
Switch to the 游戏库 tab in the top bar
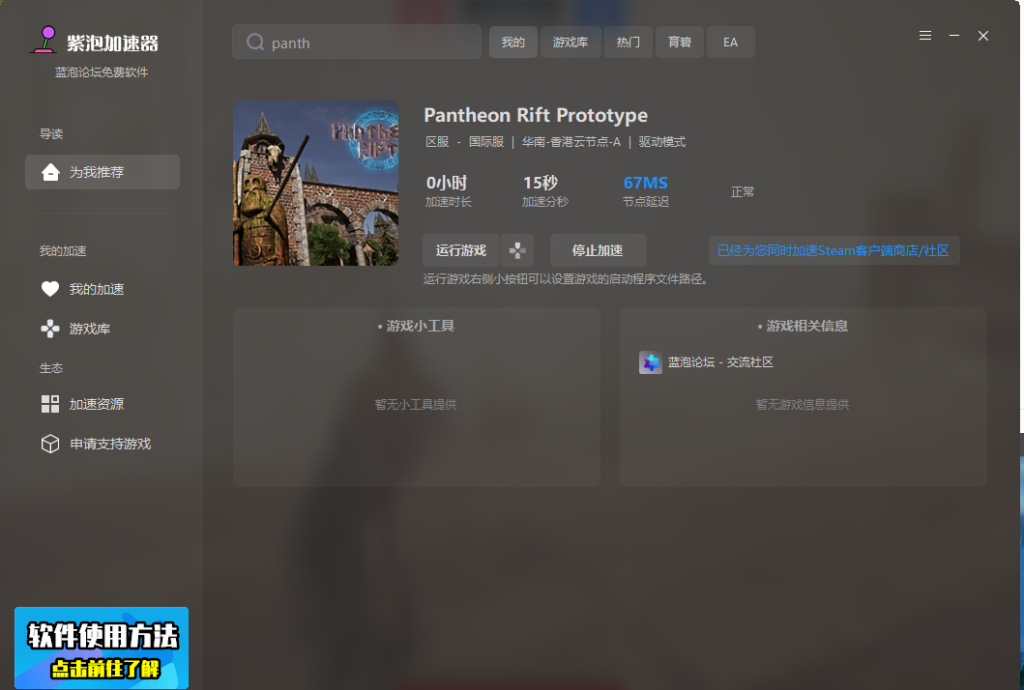[571, 42]
